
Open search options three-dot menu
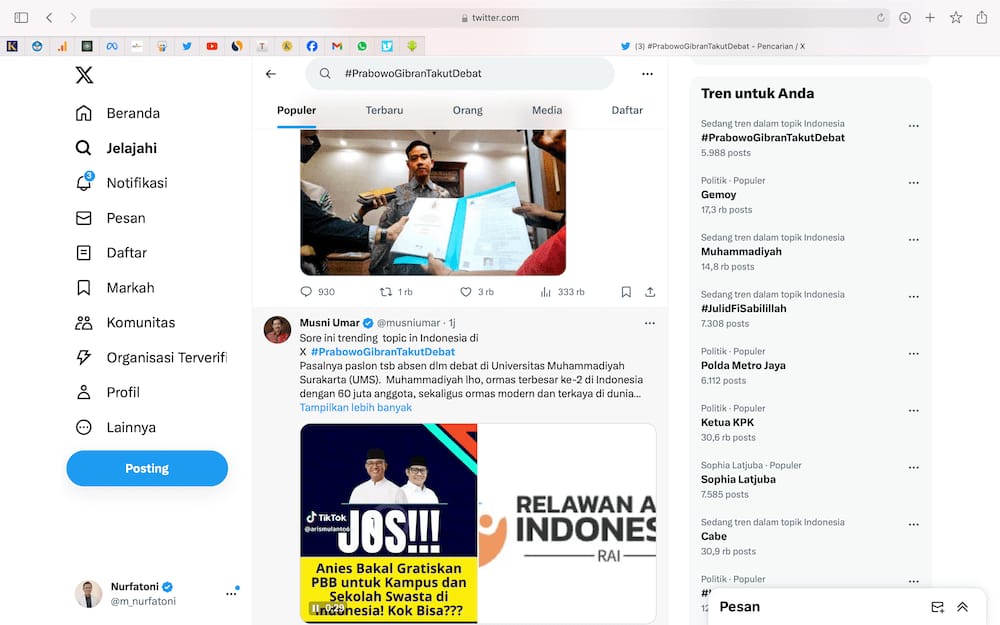[x=647, y=74]
